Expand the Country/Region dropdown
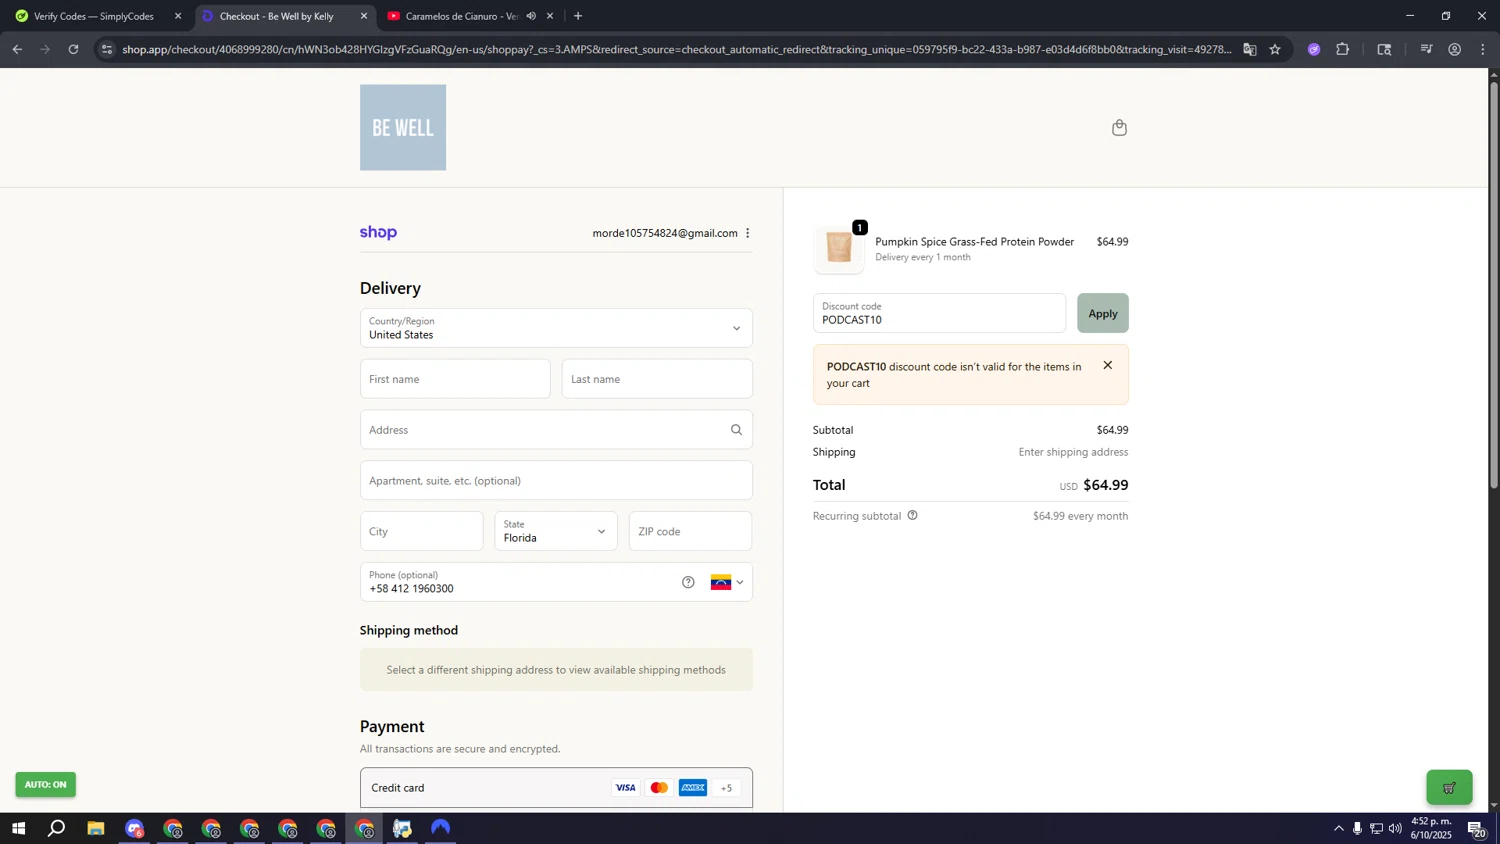Screen dimensions: 1500x844 tap(556, 328)
